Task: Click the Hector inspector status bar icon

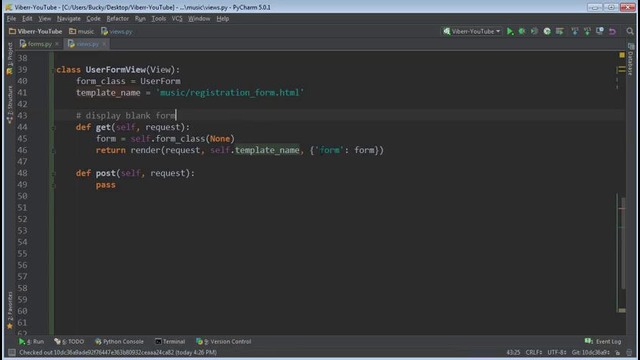Action: pos(630,353)
